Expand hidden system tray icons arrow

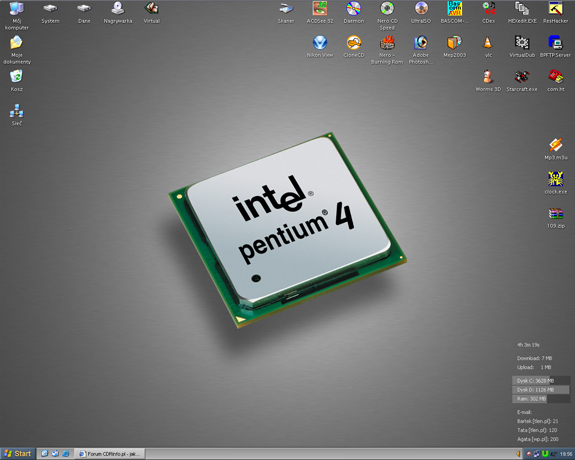(x=519, y=454)
